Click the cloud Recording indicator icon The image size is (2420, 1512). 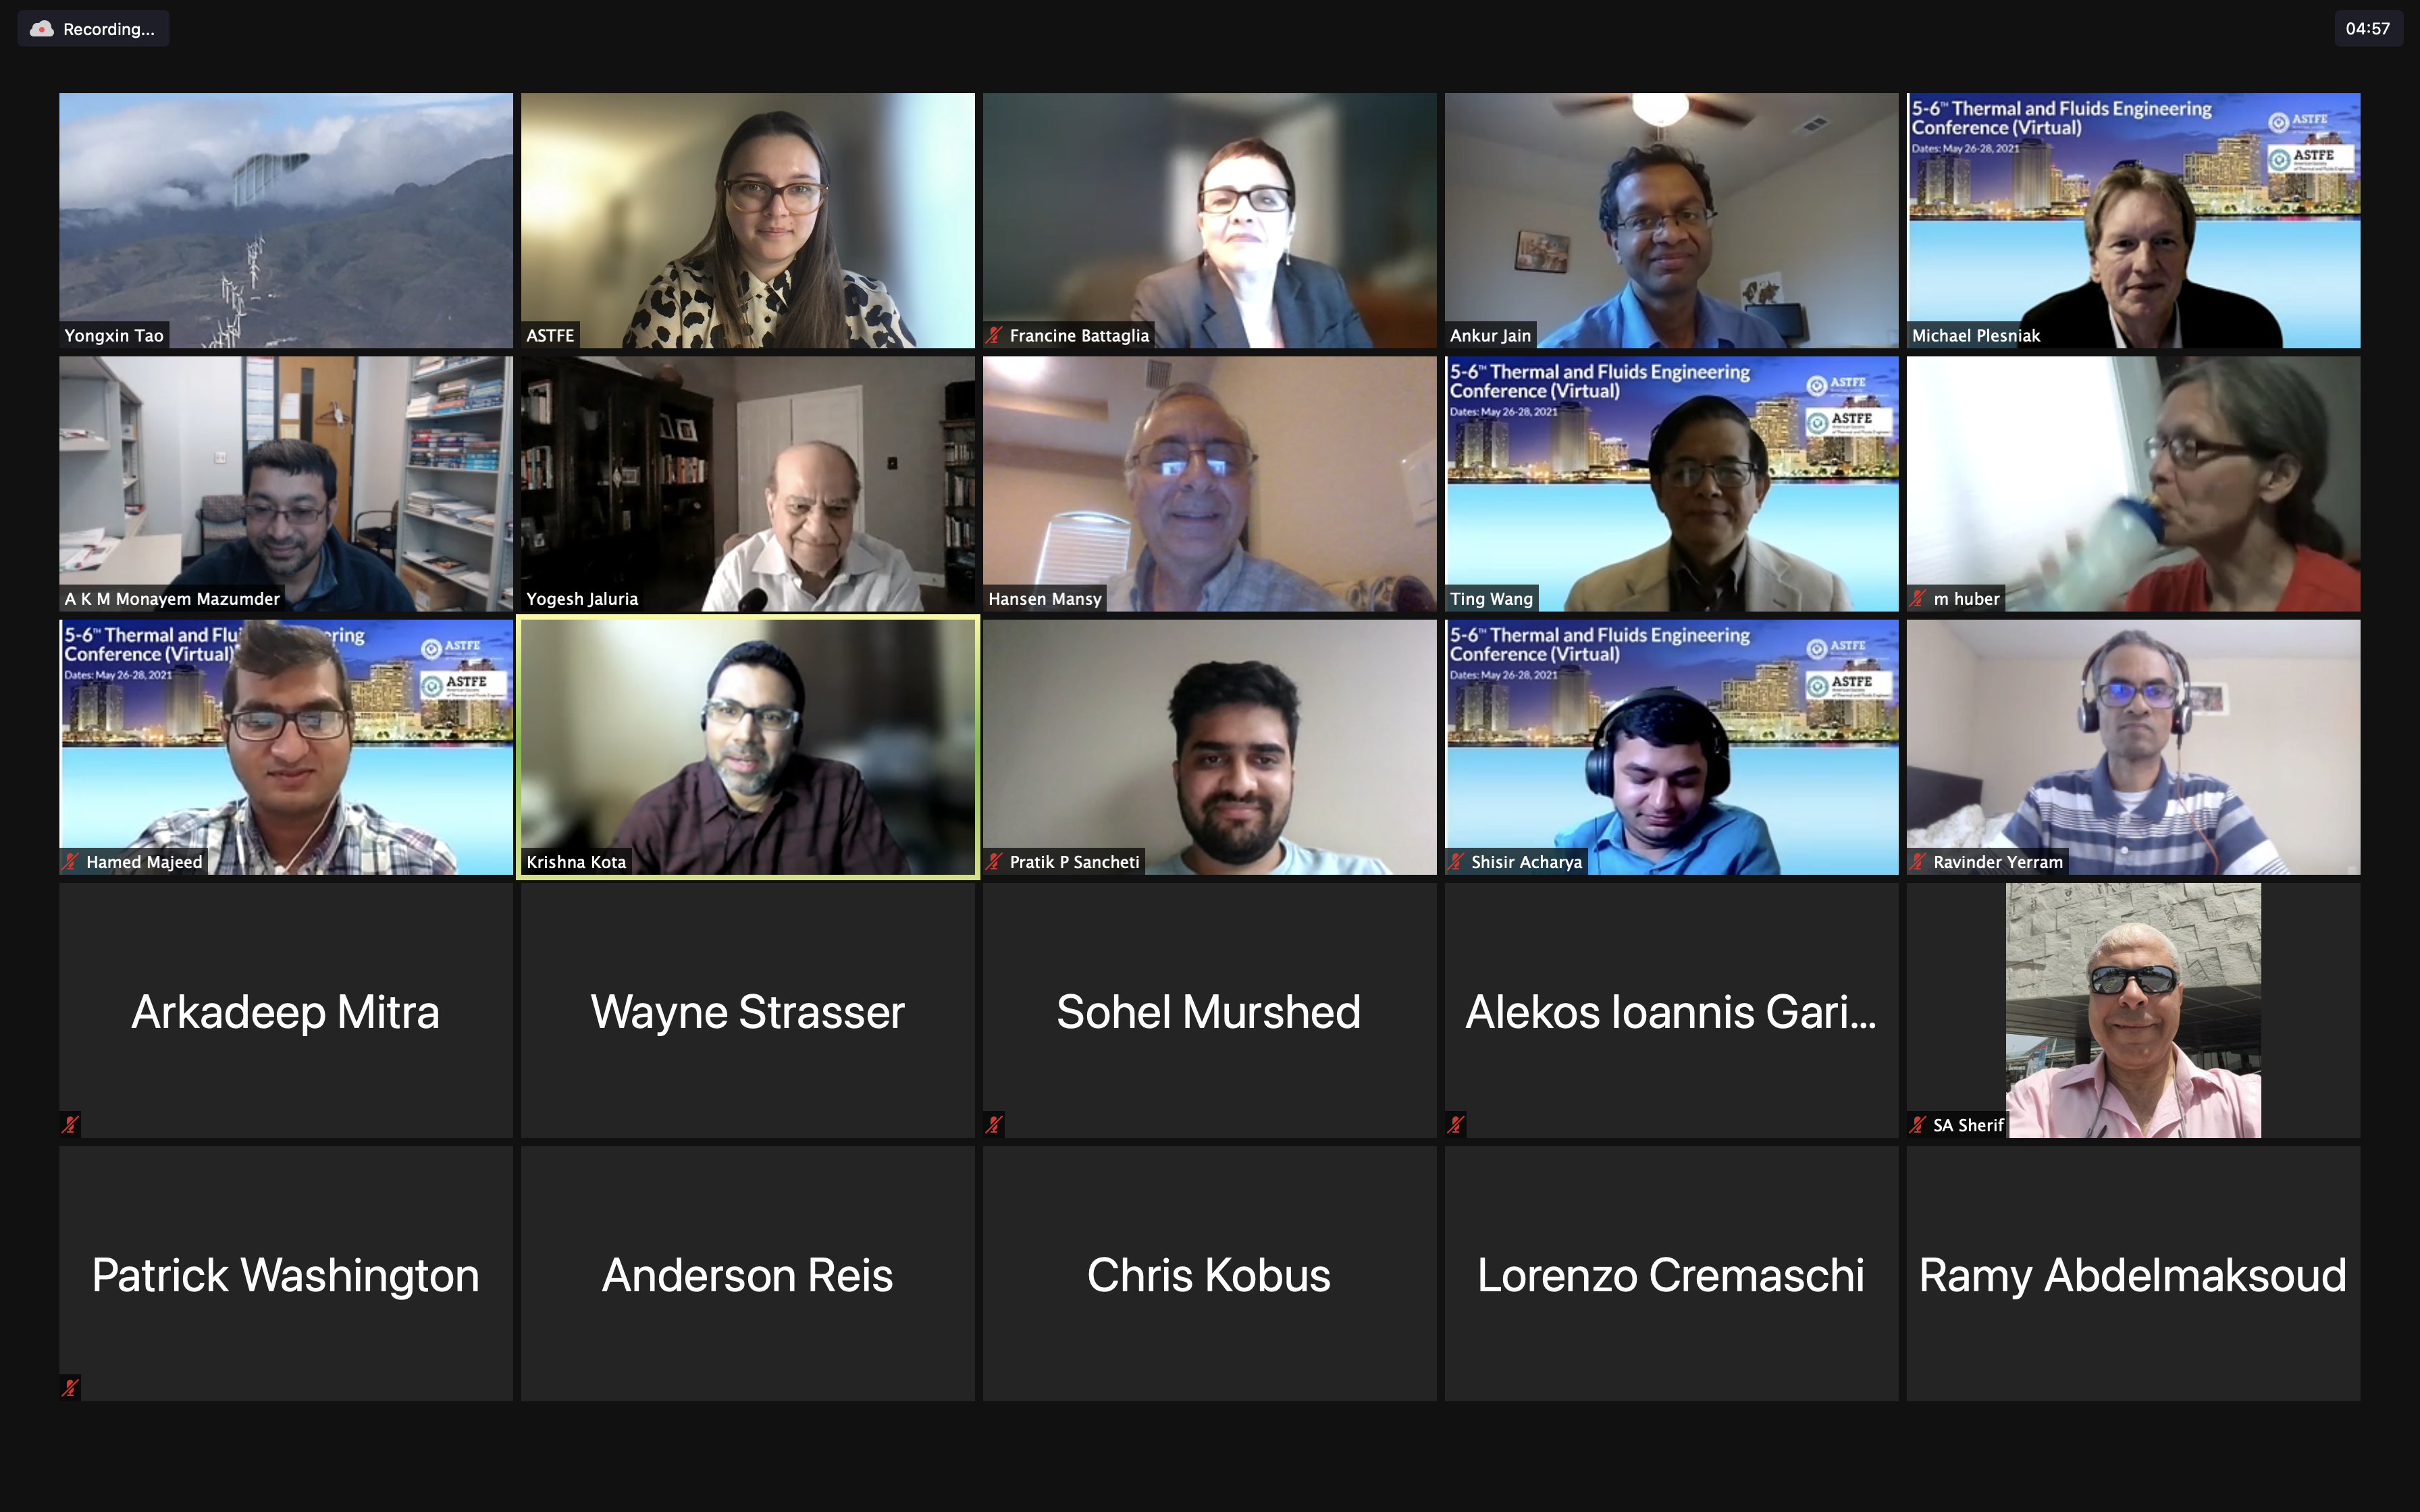click(x=42, y=29)
